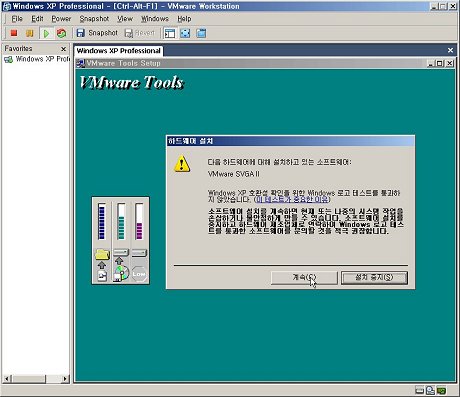Click the Revert toolbar button
This screenshot has height=397, width=460.
[x=140, y=33]
